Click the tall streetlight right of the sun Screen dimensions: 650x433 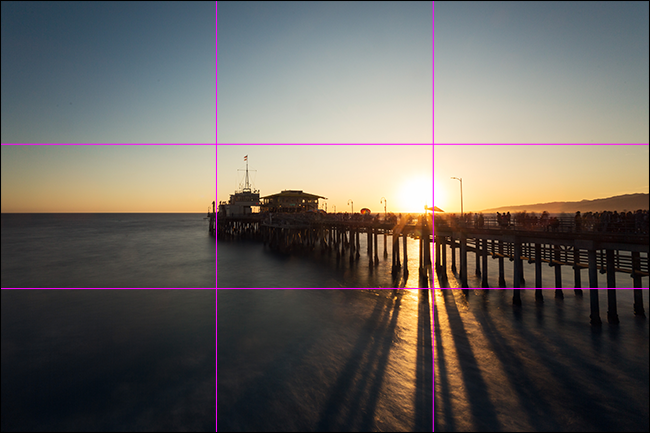pos(458,196)
